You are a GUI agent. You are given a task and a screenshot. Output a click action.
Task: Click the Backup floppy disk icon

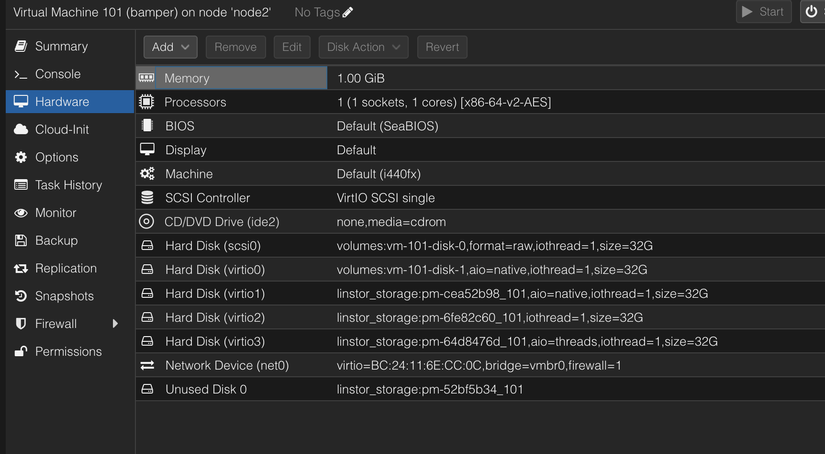tap(21, 240)
